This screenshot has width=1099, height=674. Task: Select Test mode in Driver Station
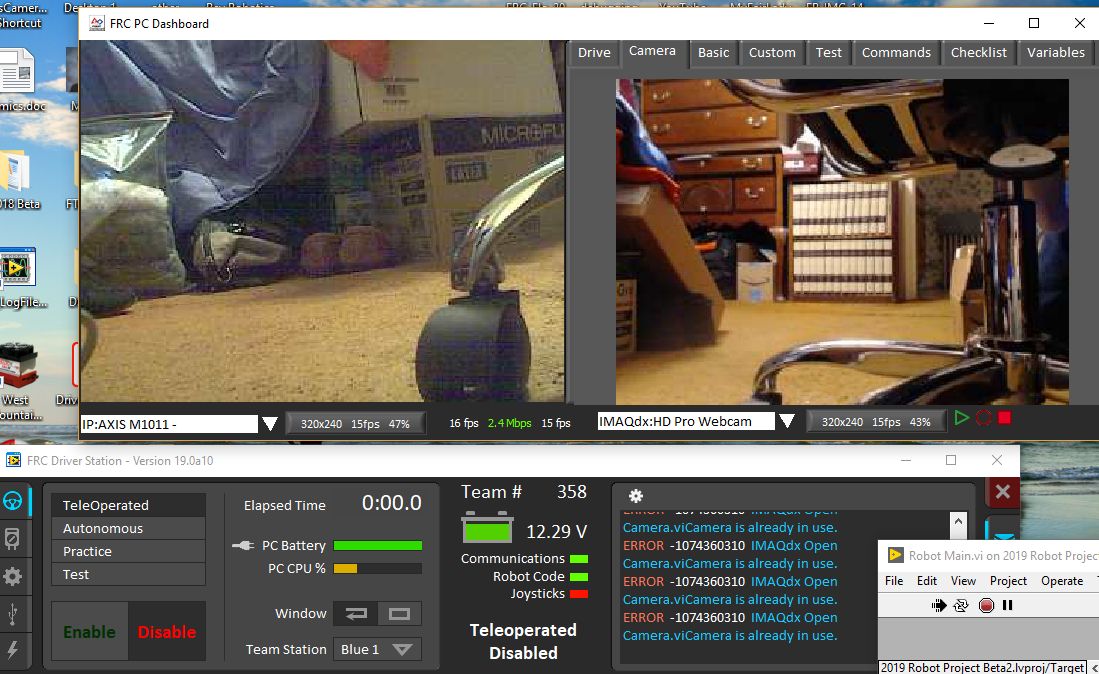pyautogui.click(x=128, y=575)
